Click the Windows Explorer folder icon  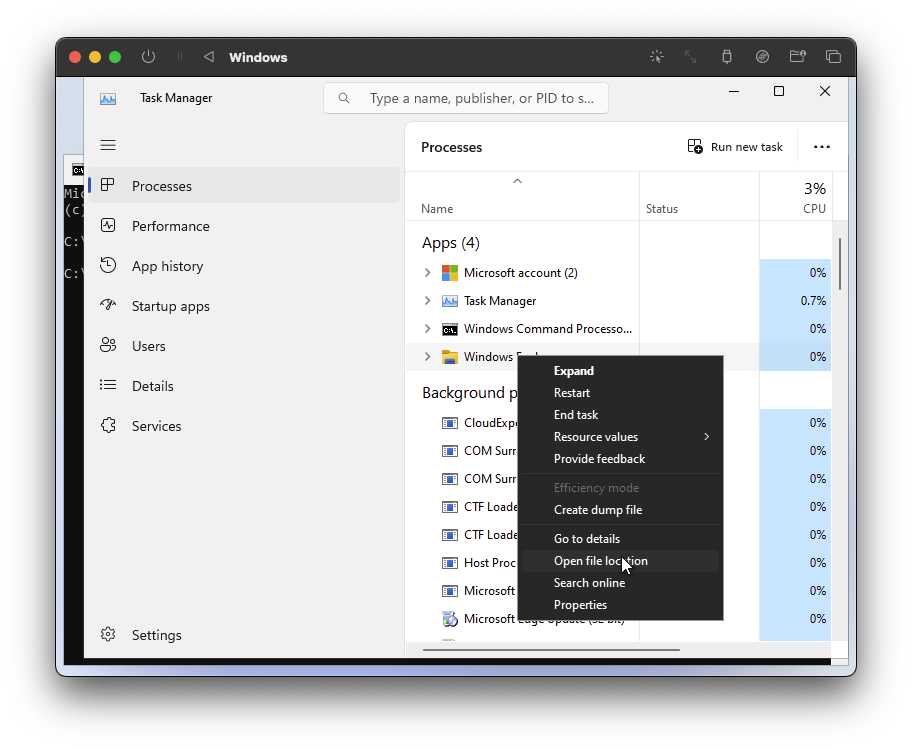pyautogui.click(x=450, y=357)
